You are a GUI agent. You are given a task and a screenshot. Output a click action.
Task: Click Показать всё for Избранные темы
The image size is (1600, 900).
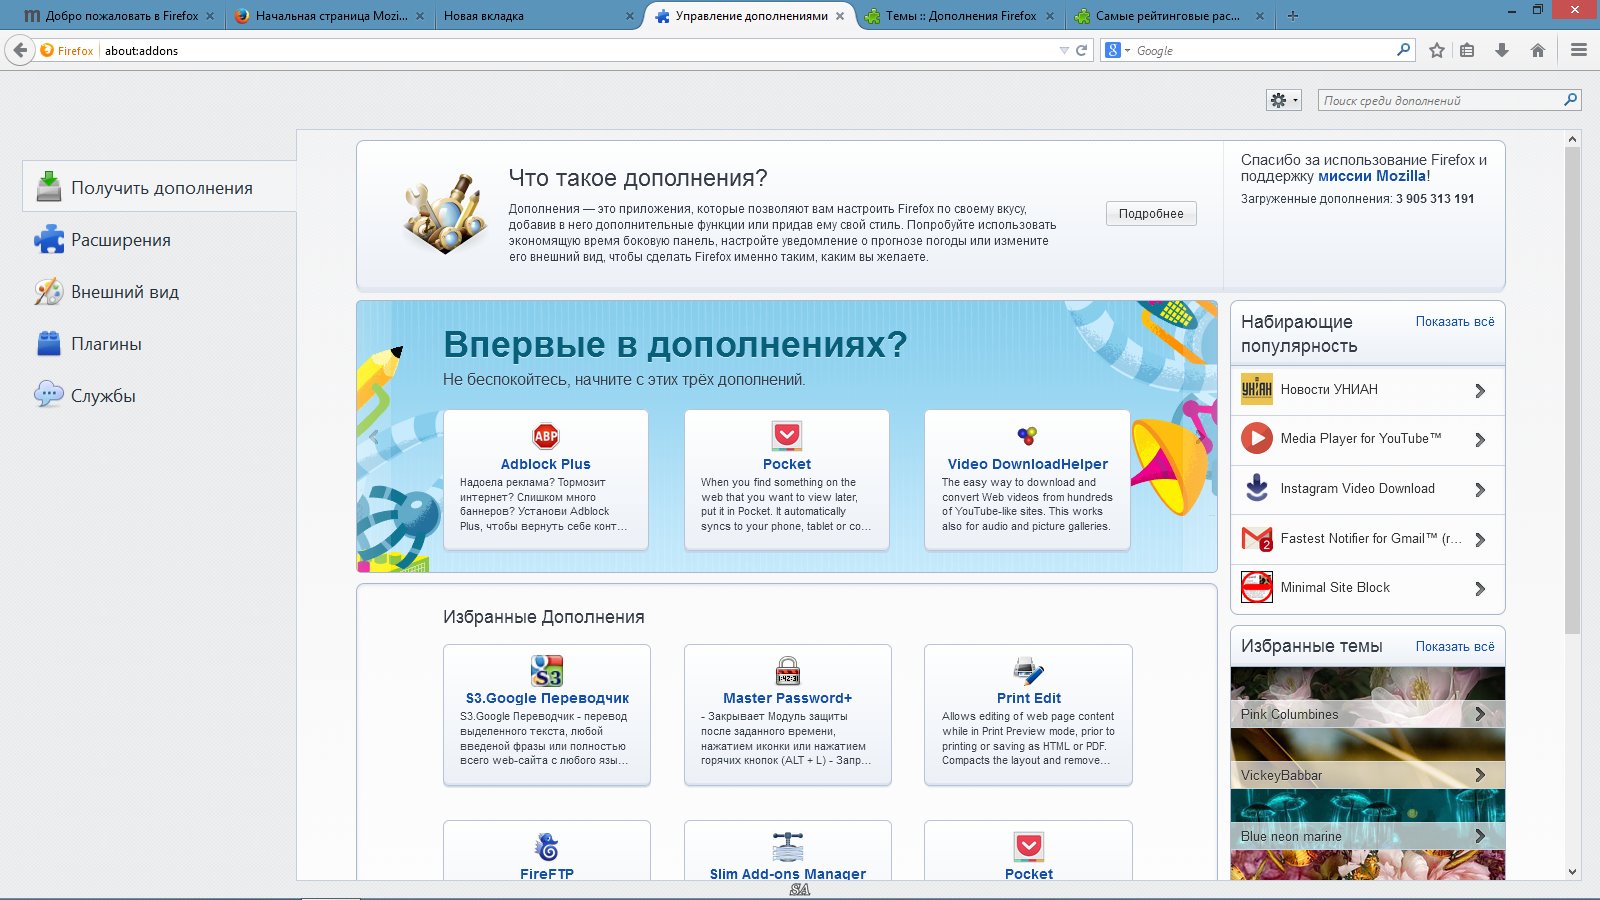click(1455, 646)
